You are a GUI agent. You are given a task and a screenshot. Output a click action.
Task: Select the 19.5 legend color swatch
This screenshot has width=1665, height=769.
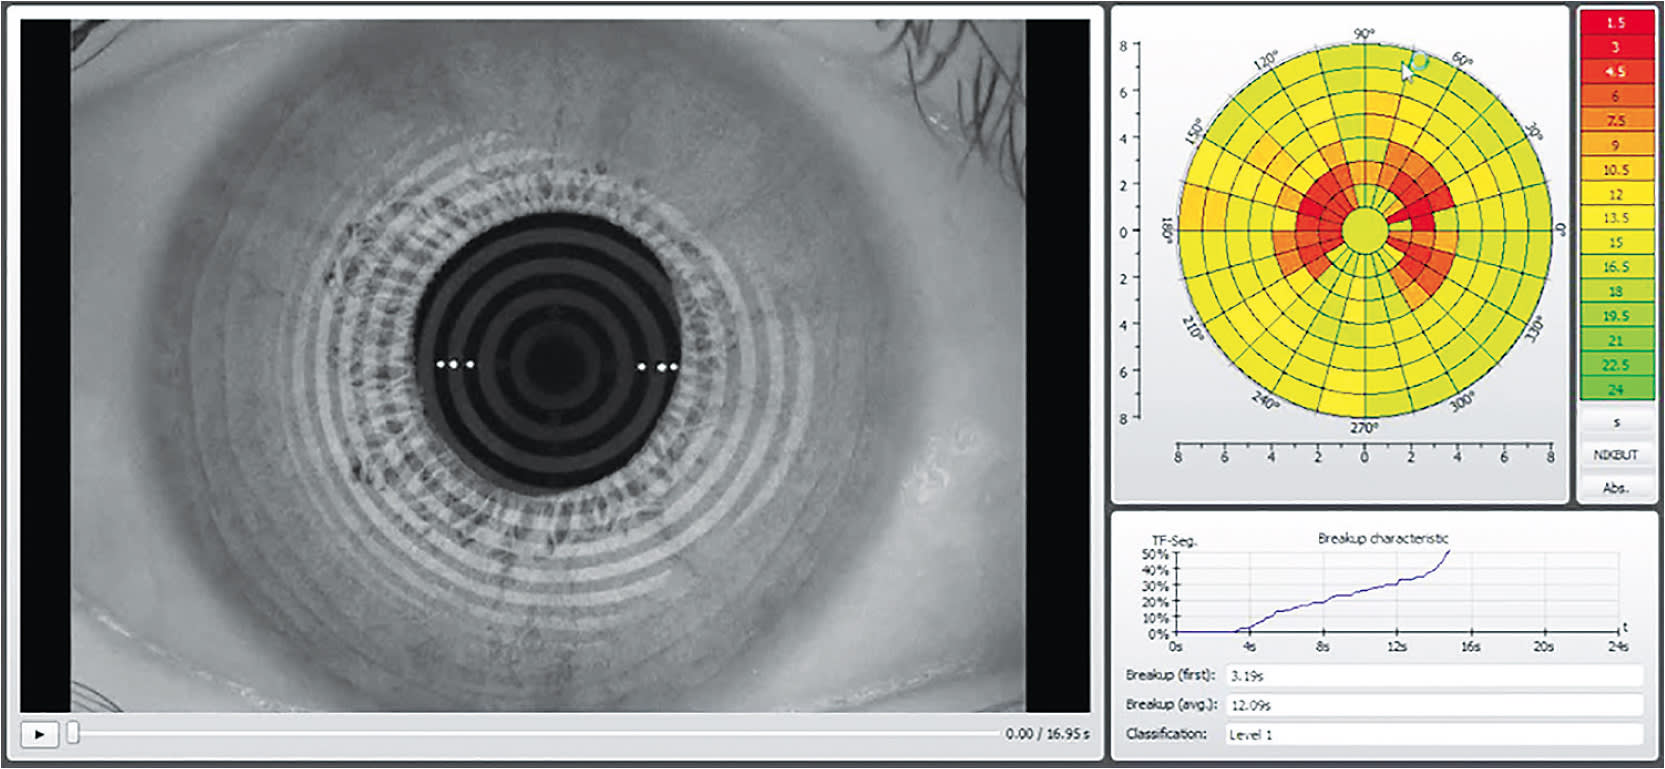(1616, 316)
